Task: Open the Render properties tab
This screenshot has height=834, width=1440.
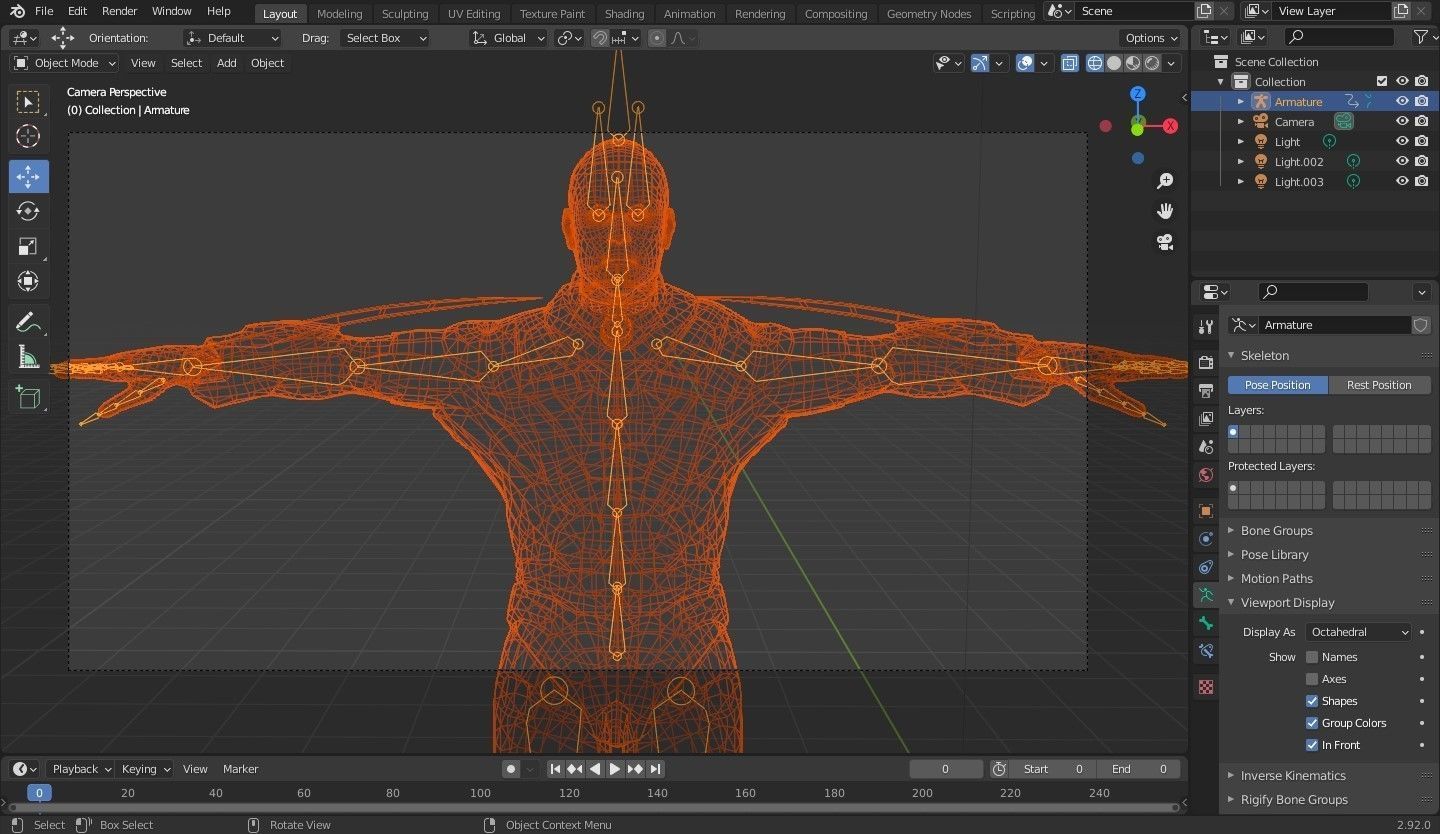Action: (x=1206, y=362)
